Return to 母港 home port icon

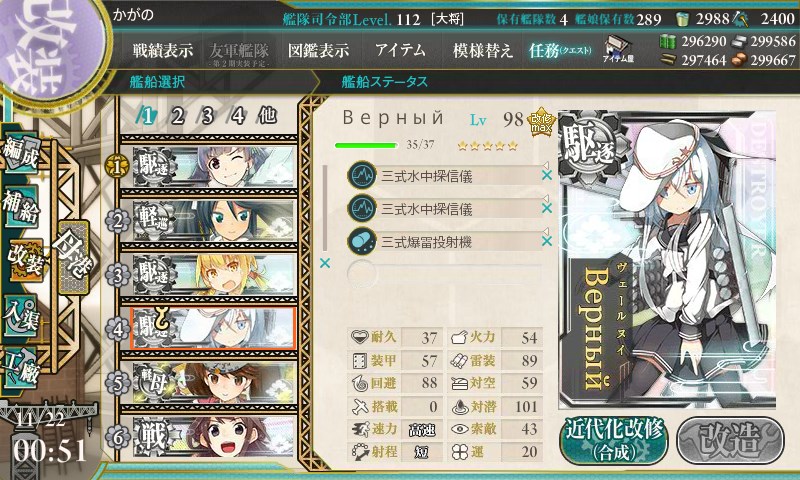pyautogui.click(x=74, y=258)
